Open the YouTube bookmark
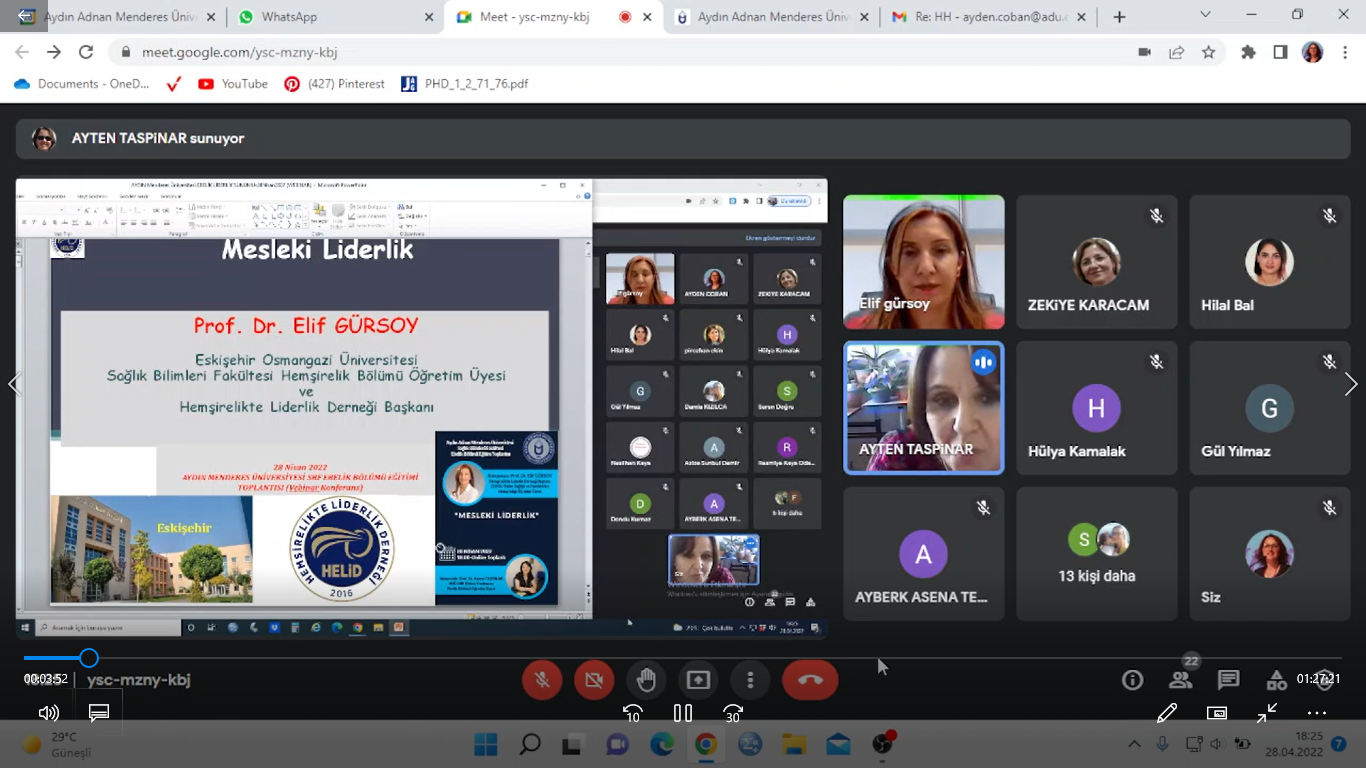The height and width of the screenshot is (768, 1366). (x=234, y=84)
